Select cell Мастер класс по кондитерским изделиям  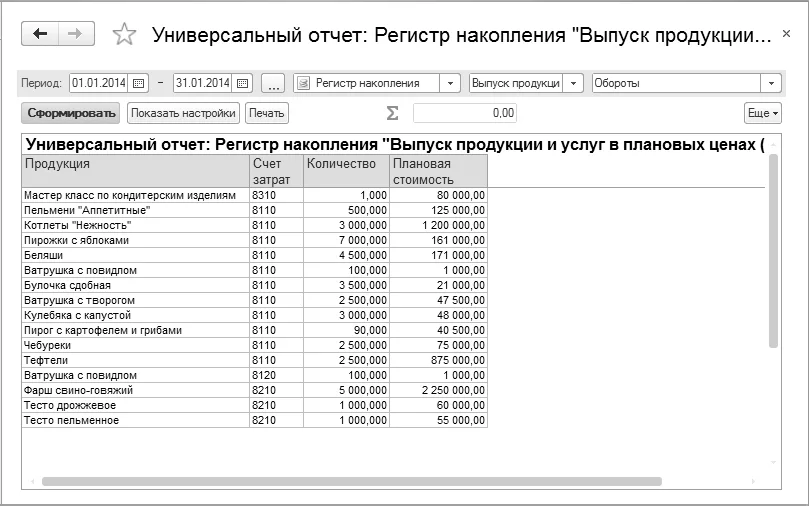pyautogui.click(x=136, y=195)
